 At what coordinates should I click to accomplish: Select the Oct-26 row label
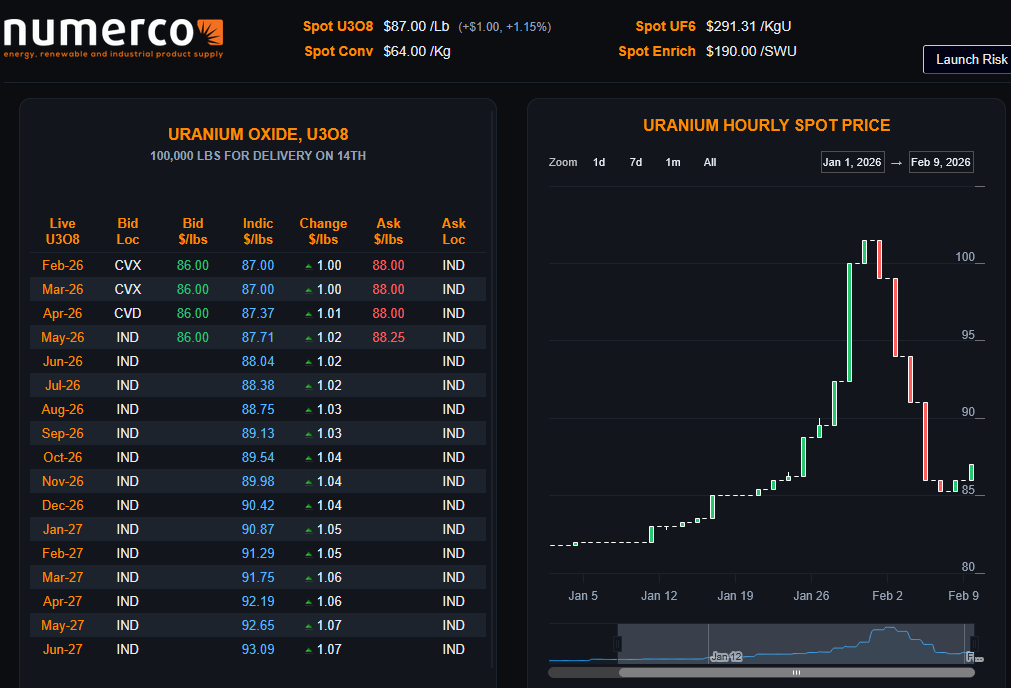pos(63,458)
